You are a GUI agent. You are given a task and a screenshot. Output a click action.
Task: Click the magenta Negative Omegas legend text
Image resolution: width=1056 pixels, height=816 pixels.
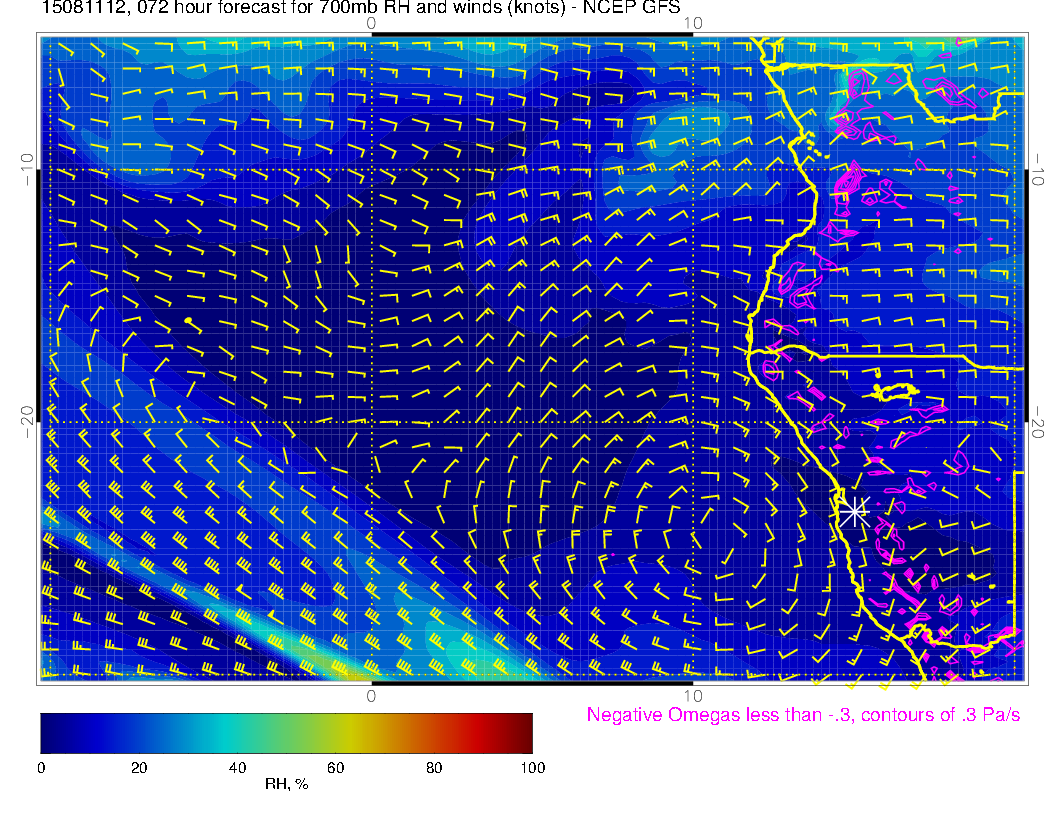(x=803, y=715)
